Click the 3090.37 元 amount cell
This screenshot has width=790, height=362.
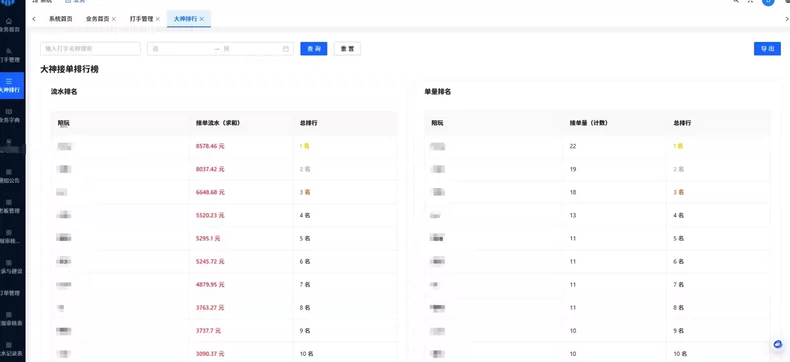tap(210, 354)
